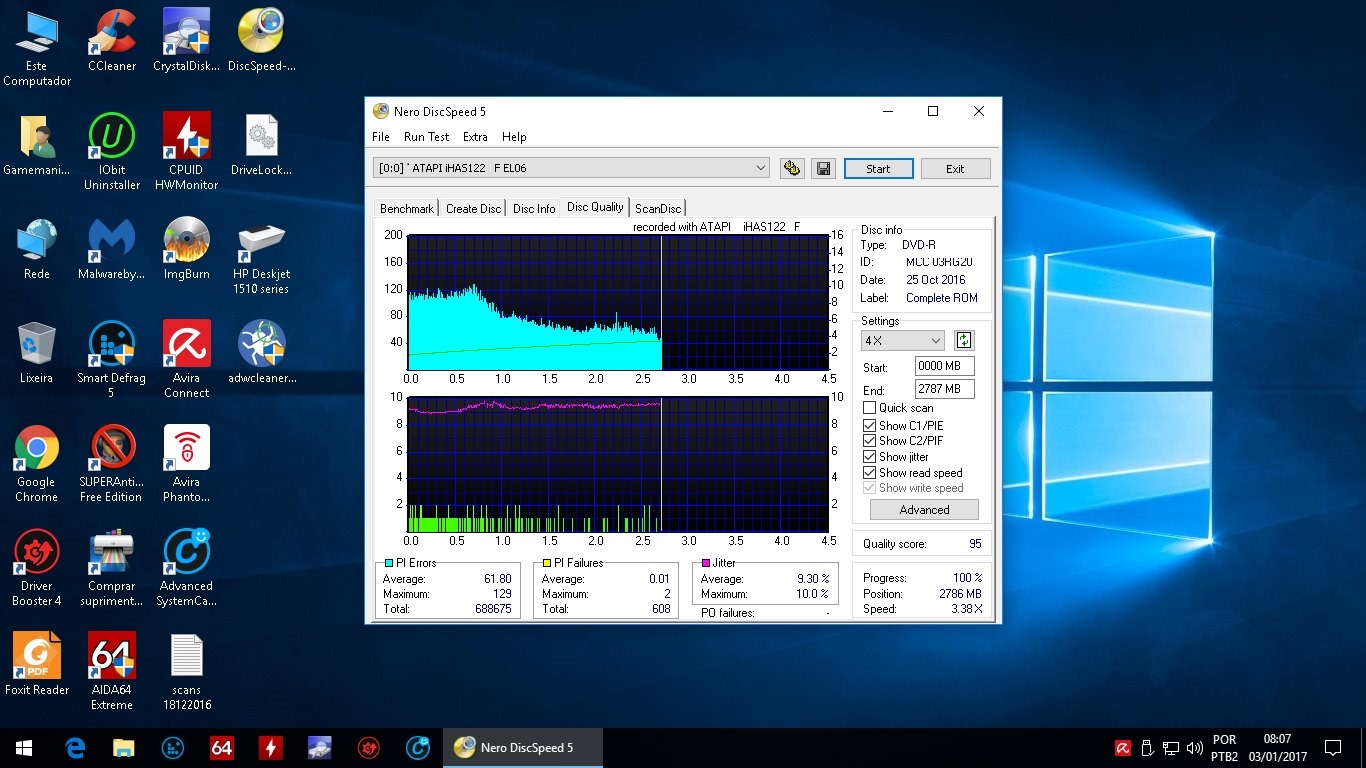Open the Rede network desktop icon
This screenshot has width=1366, height=768.
[x=37, y=249]
